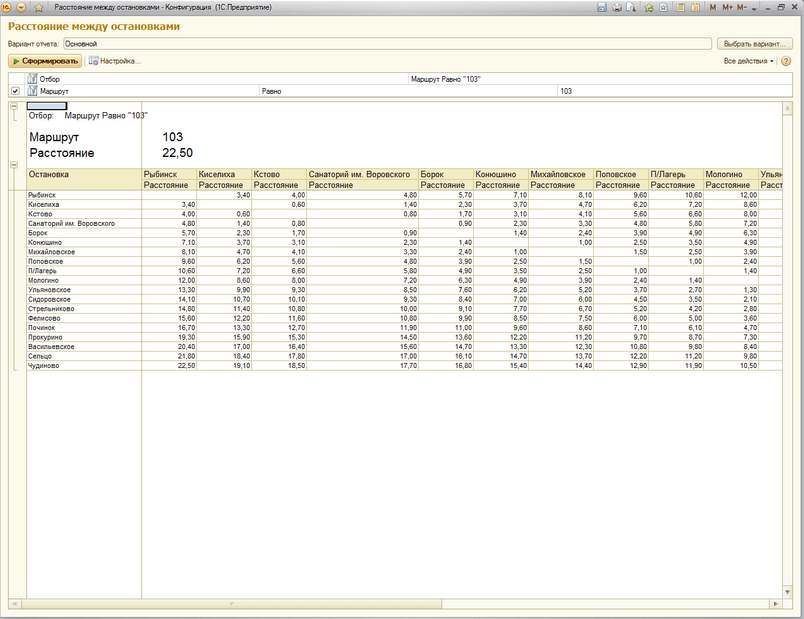The width and height of the screenshot is (804, 619).
Task: Click the Print icon
Action: (617, 8)
